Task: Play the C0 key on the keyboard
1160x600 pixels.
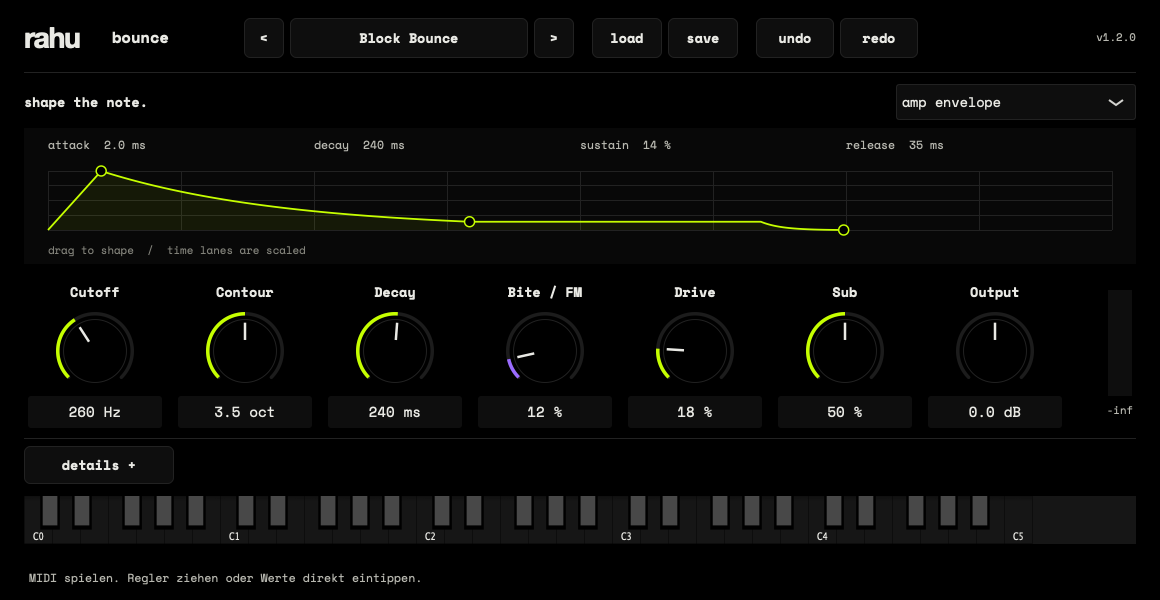Action: (x=38, y=536)
